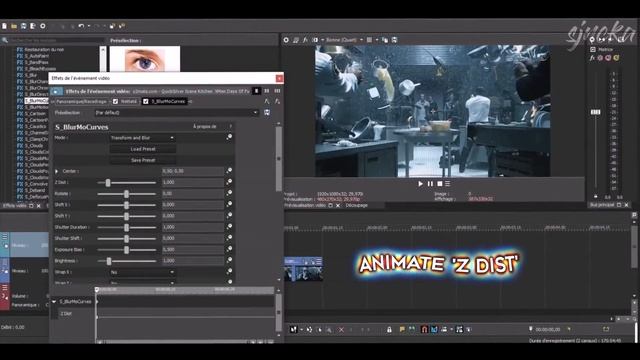This screenshot has height=360, width=640.
Task: Click the animate icon beside Mode
Action: [x=229, y=138]
